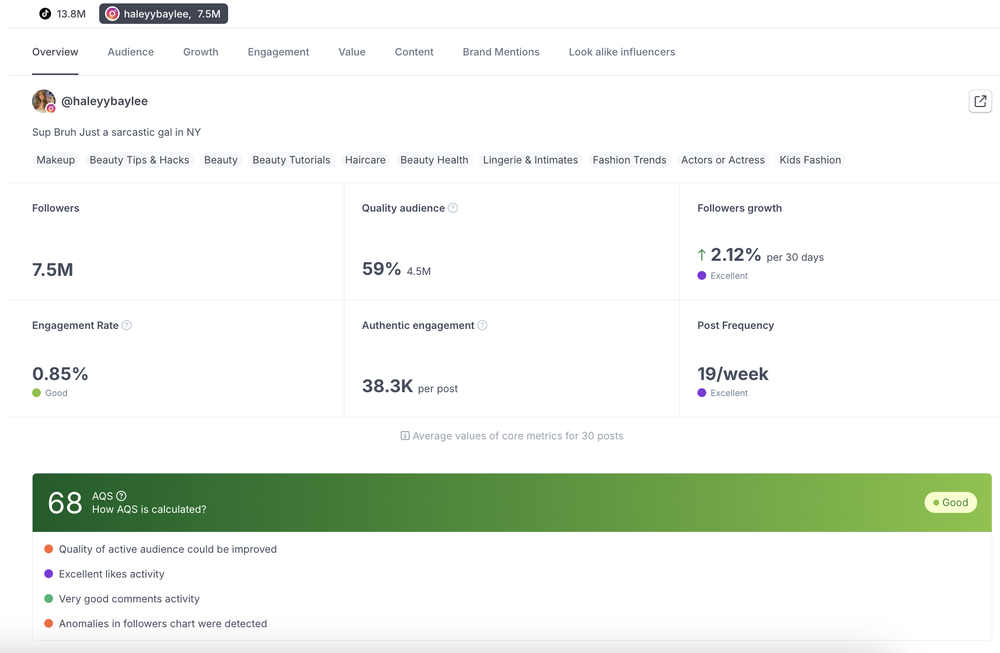1000x653 pixels.
Task: Click the Makeup category tag
Action: (x=55, y=160)
